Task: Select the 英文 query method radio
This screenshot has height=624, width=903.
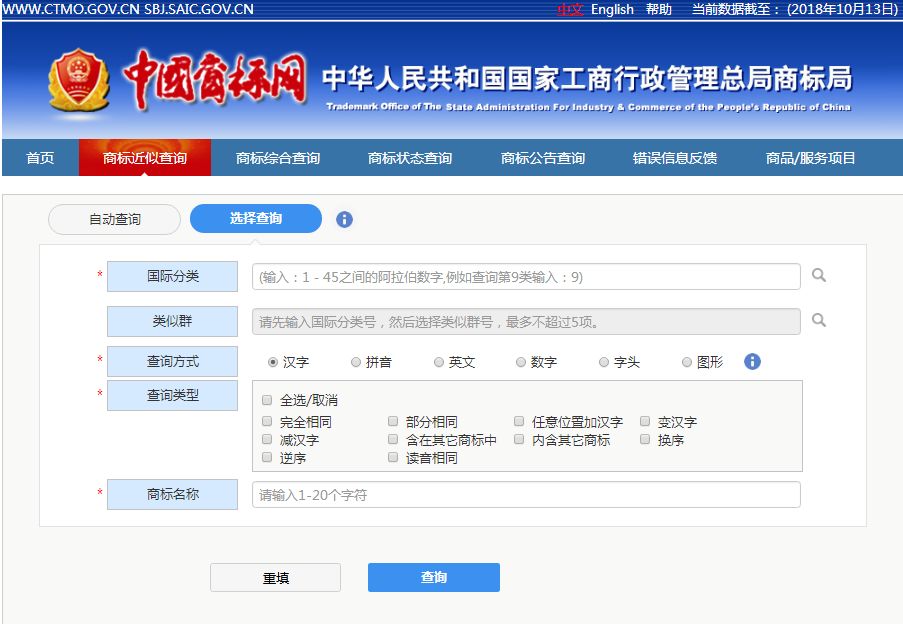Action: coord(439,362)
